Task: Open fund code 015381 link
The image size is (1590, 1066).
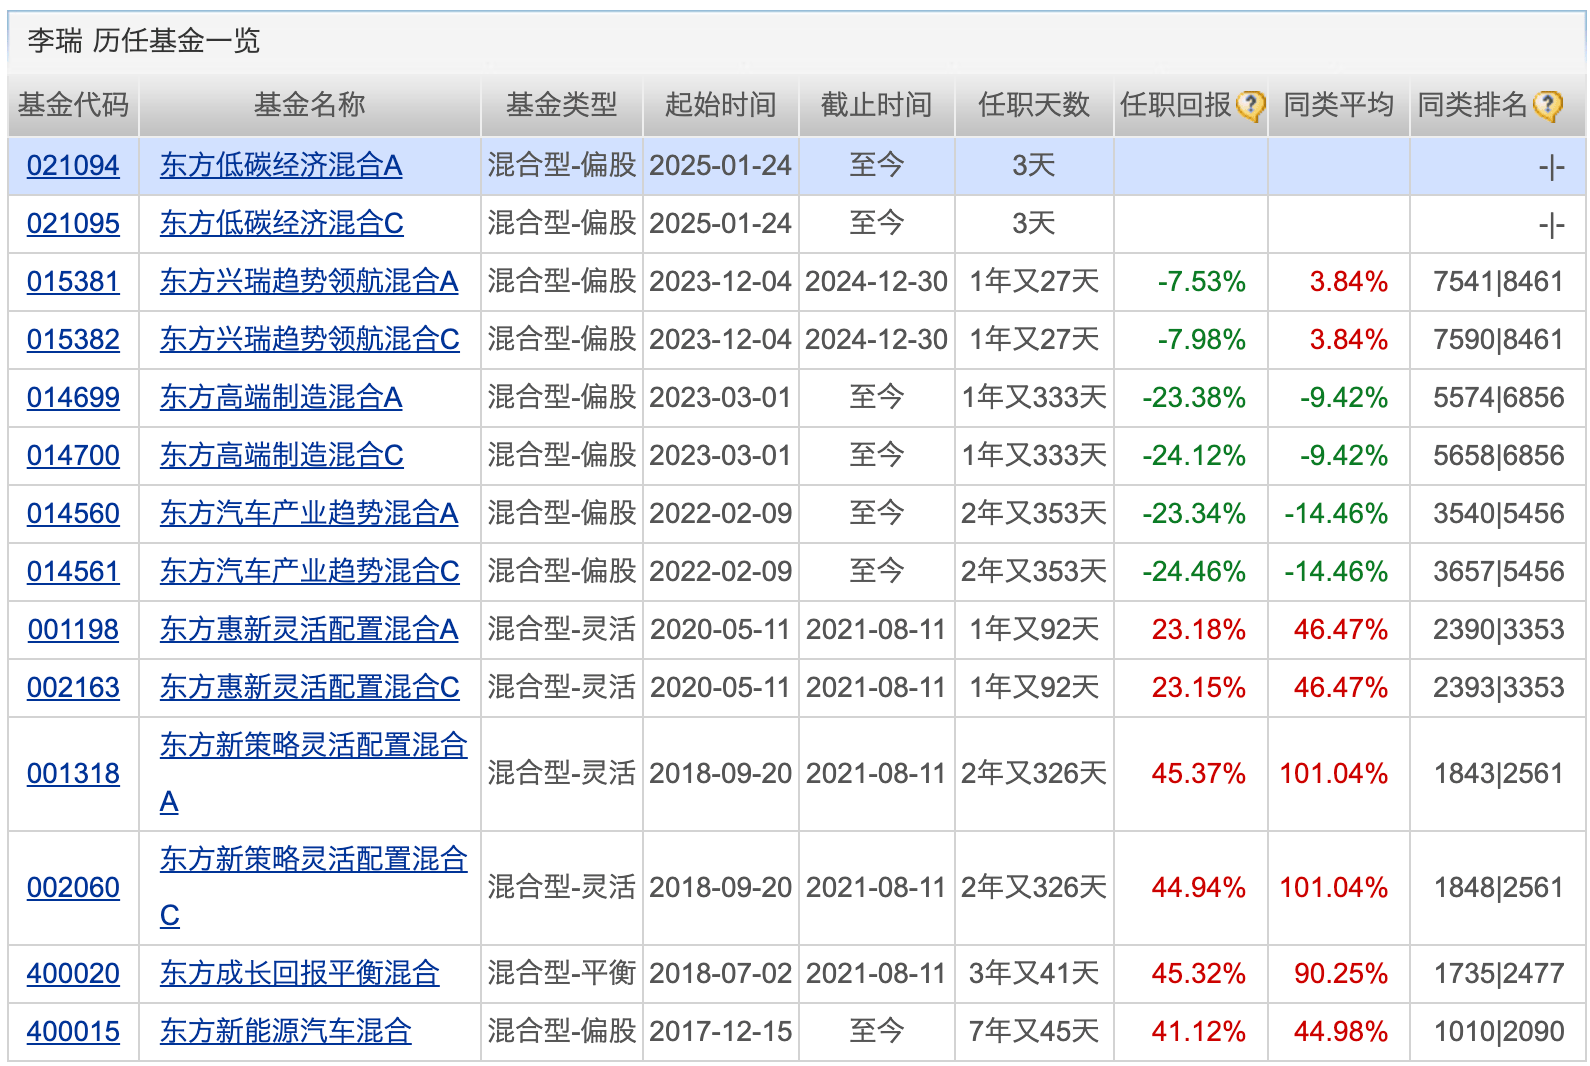Action: [x=73, y=282]
